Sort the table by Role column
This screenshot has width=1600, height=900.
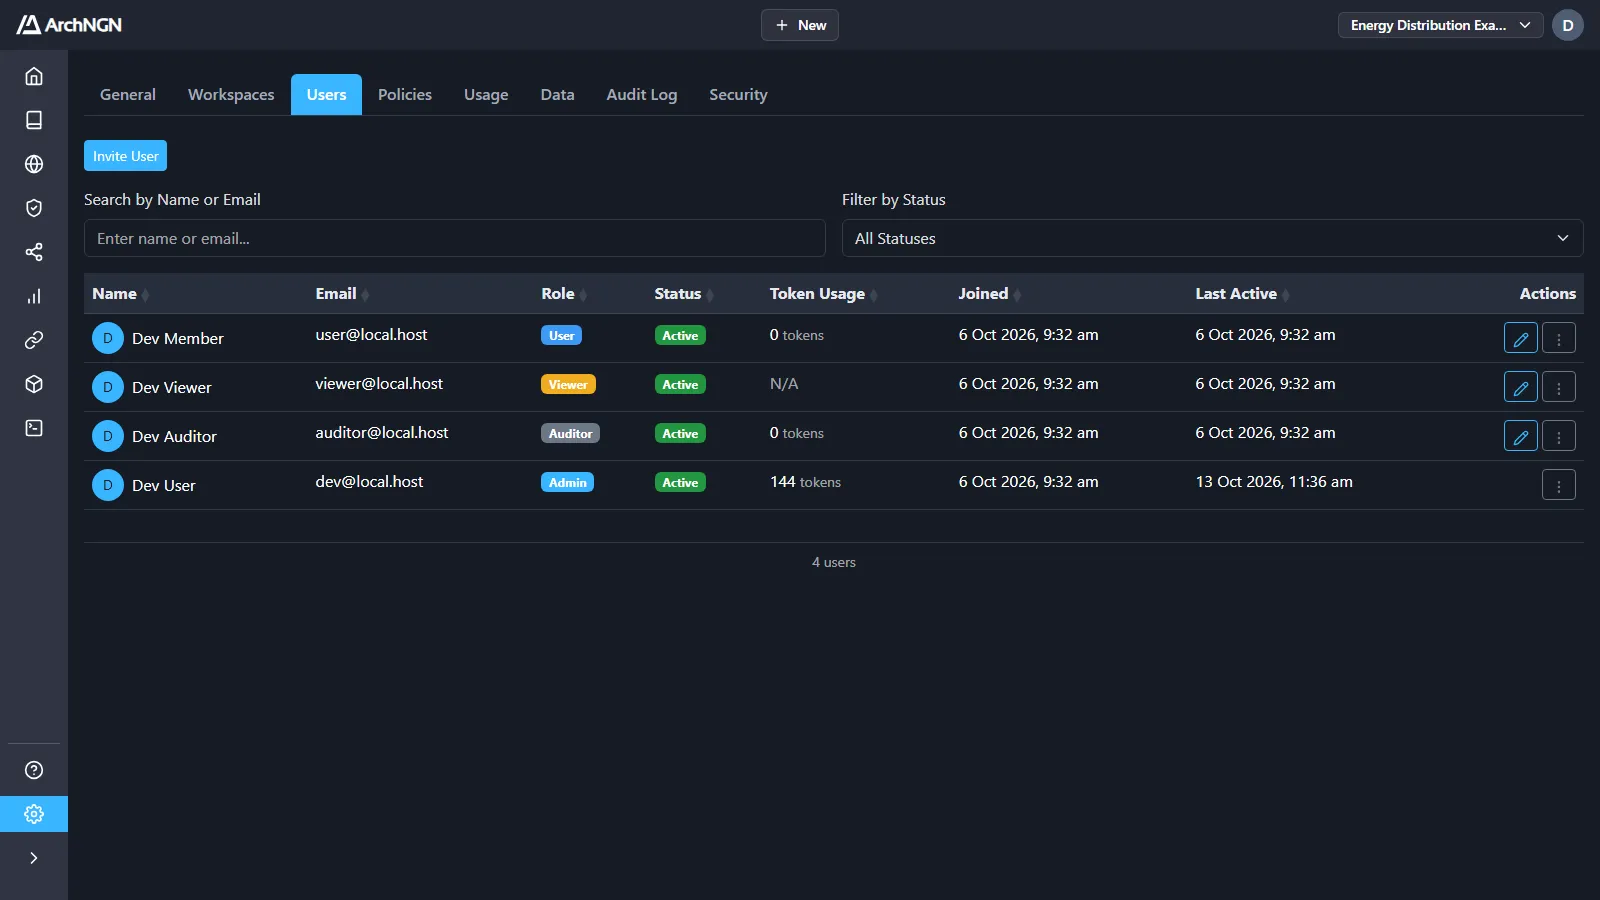pos(564,294)
